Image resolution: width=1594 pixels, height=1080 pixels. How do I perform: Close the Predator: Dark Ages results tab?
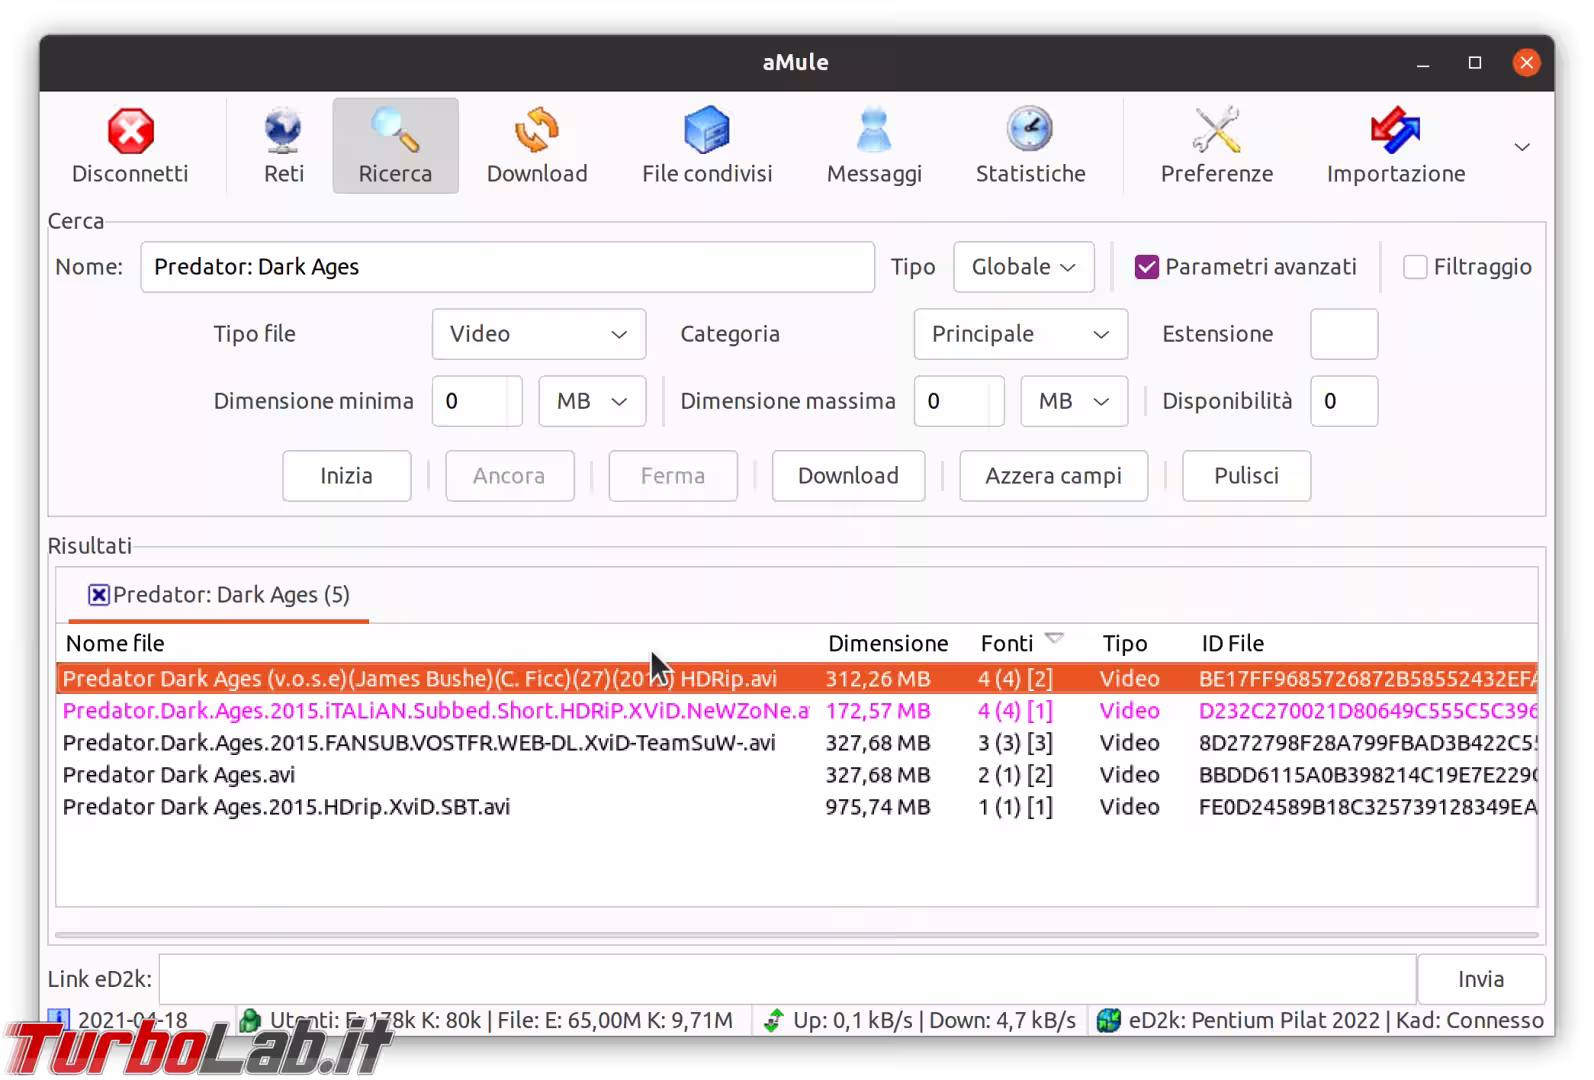tap(98, 595)
